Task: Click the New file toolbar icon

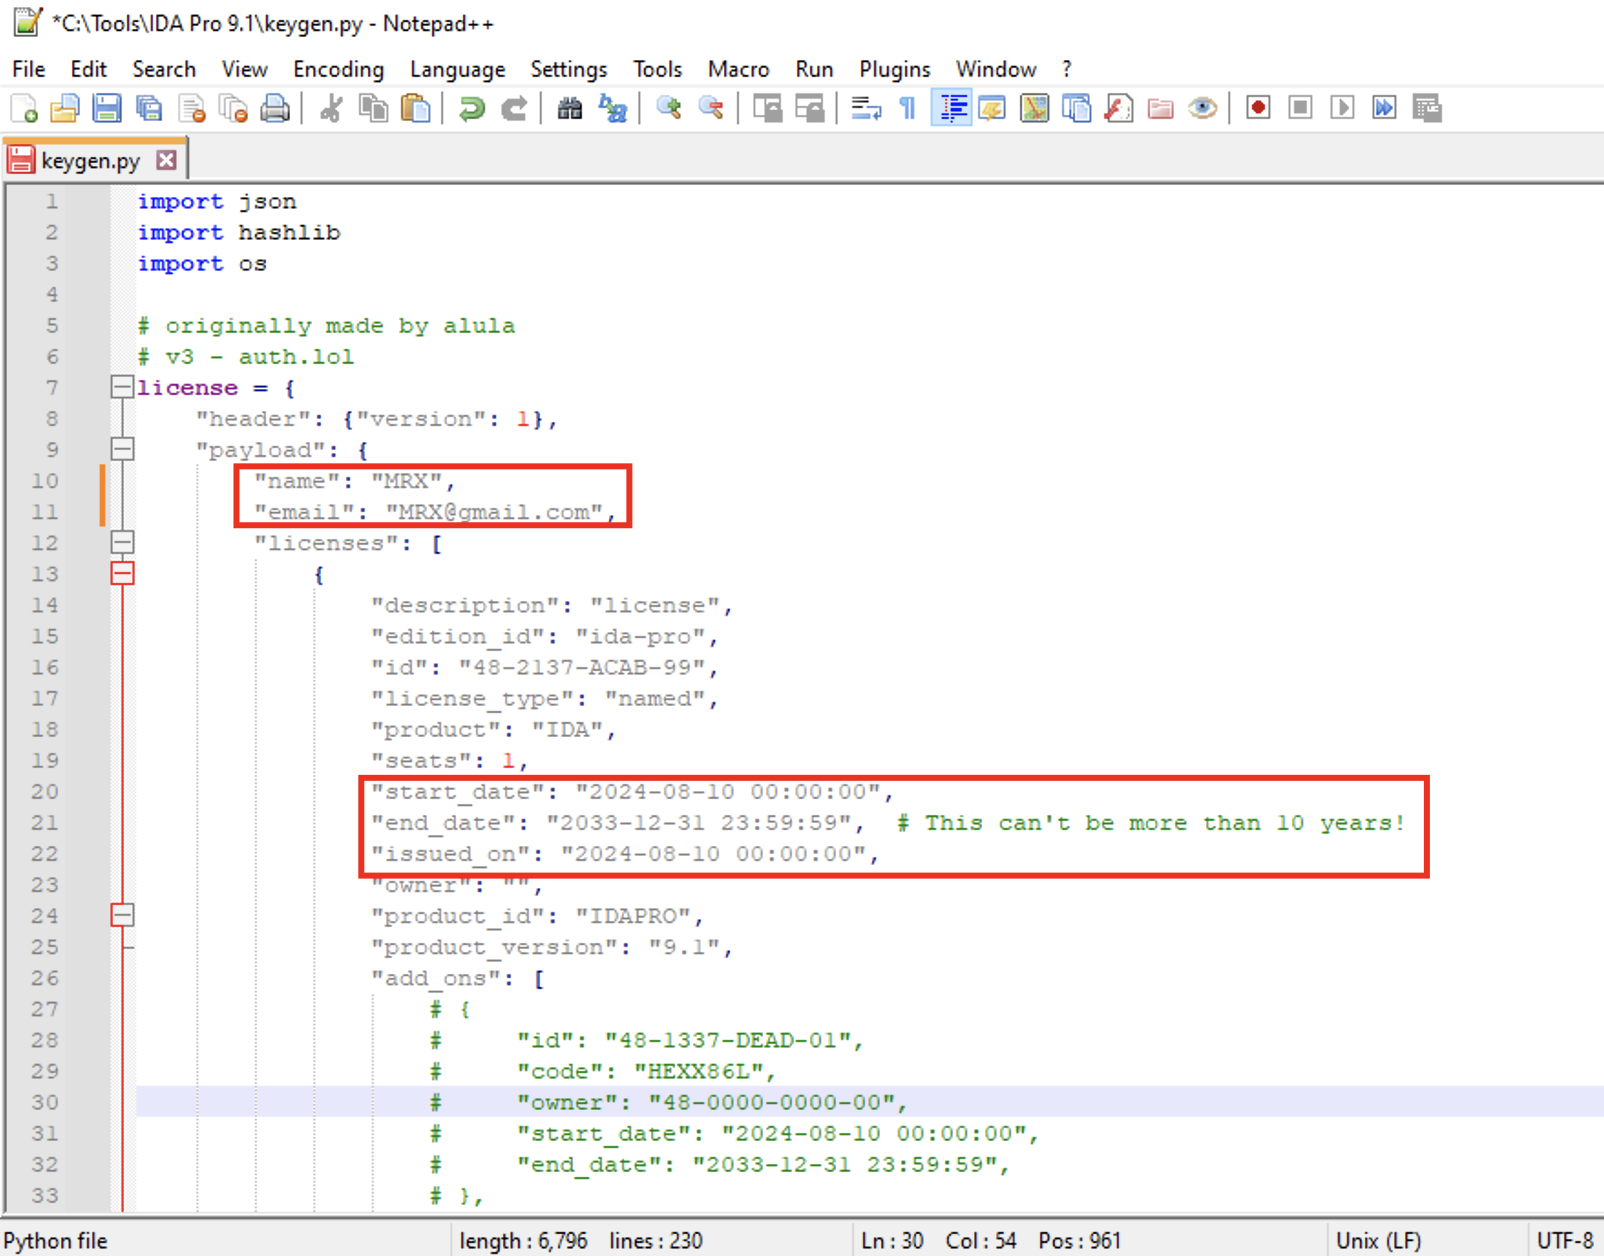Action: tap(24, 108)
